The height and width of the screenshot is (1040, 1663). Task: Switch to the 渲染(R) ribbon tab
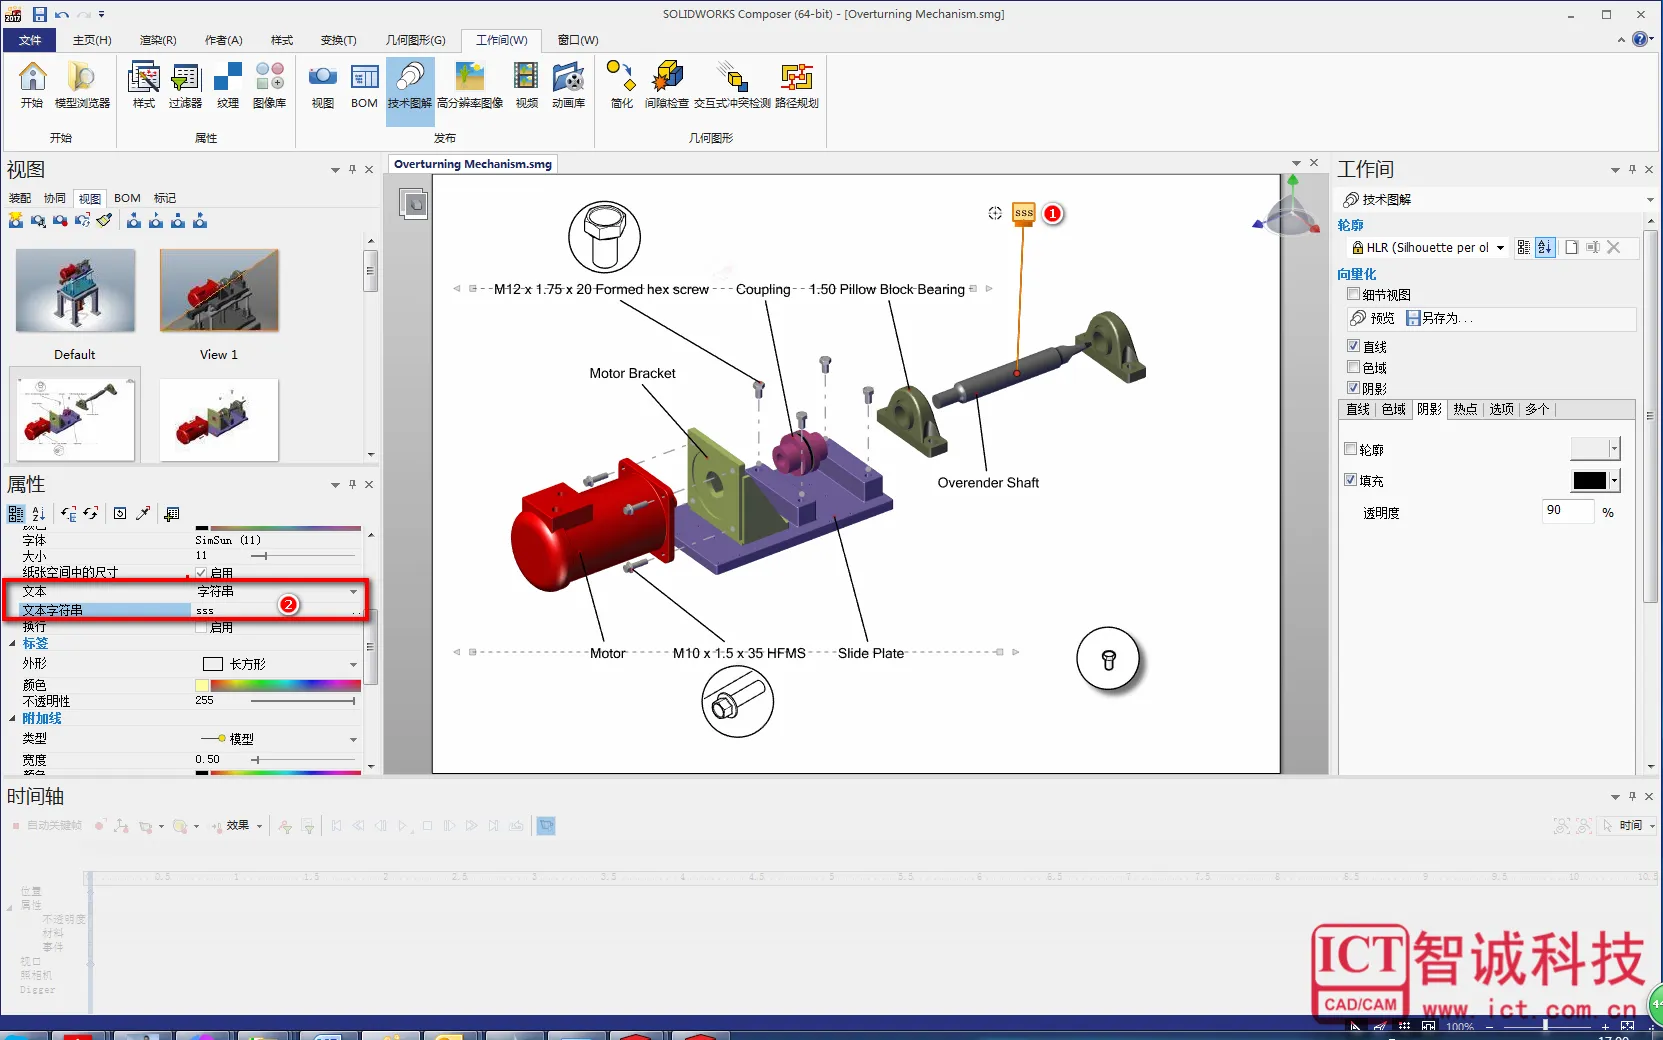pyautogui.click(x=158, y=40)
